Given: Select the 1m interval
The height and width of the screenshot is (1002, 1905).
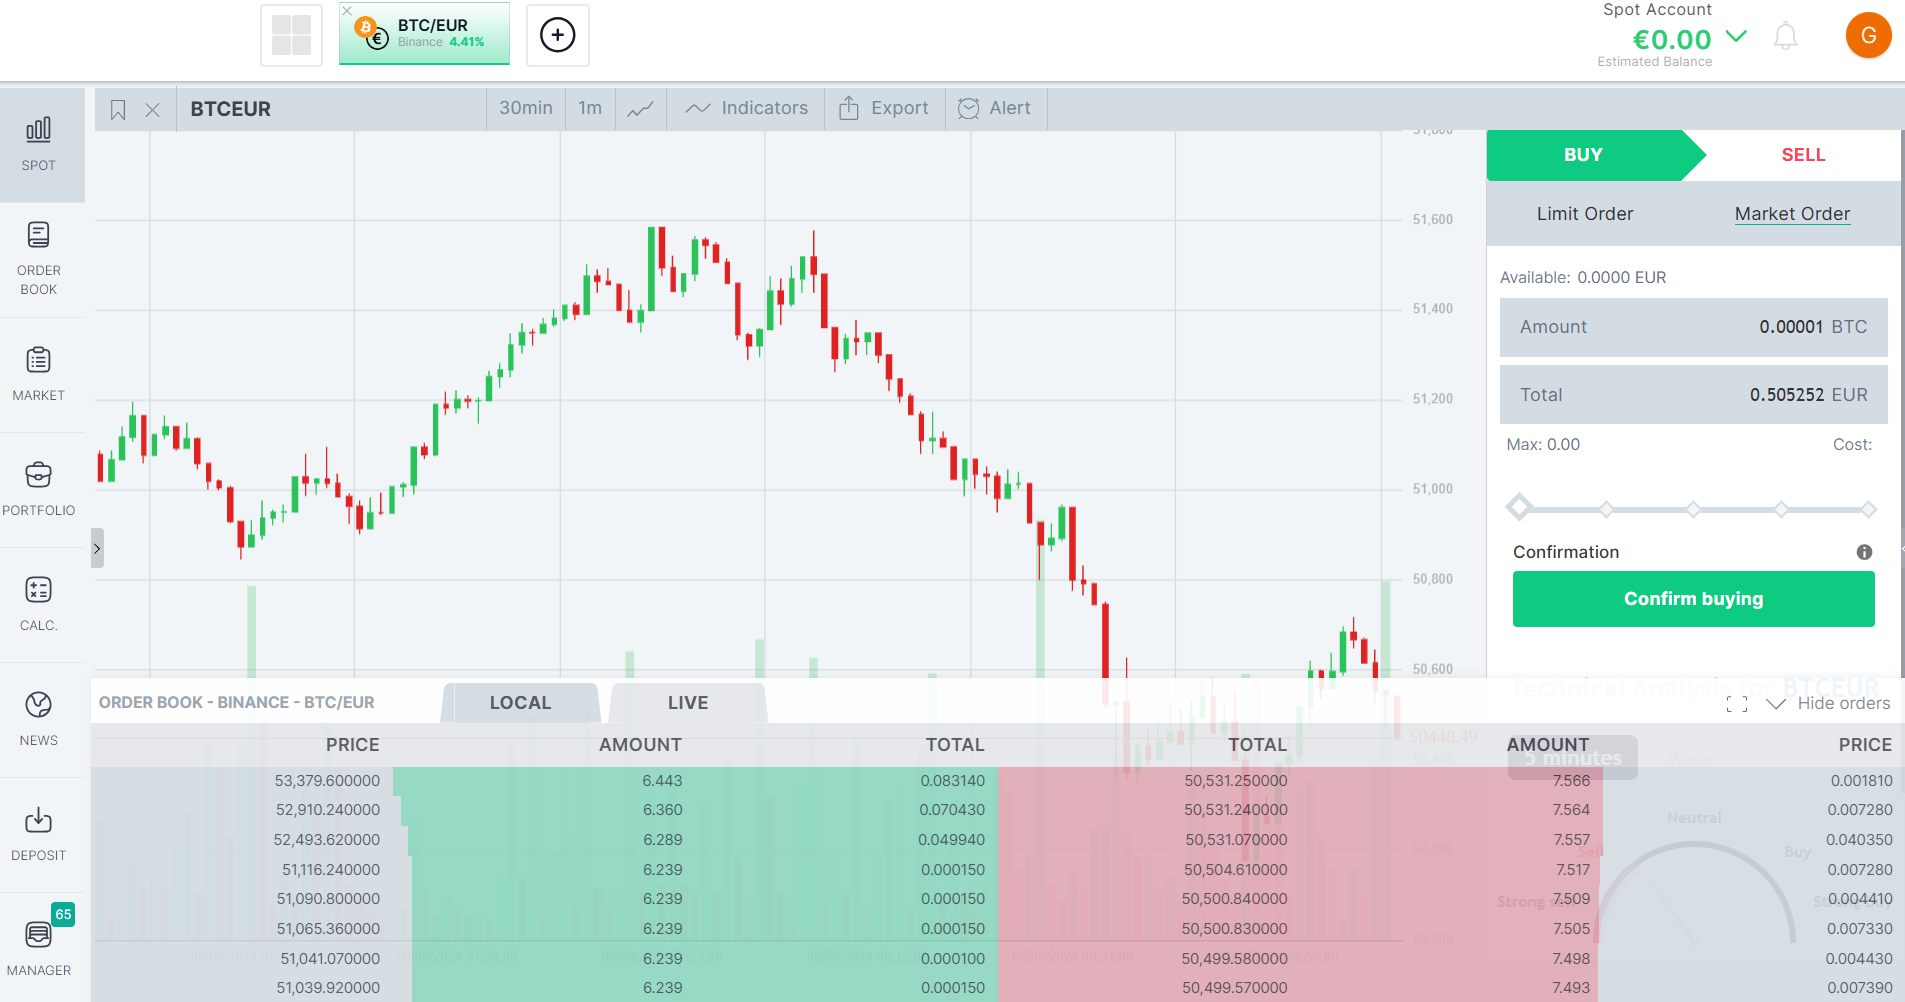Looking at the screenshot, I should click(x=590, y=108).
